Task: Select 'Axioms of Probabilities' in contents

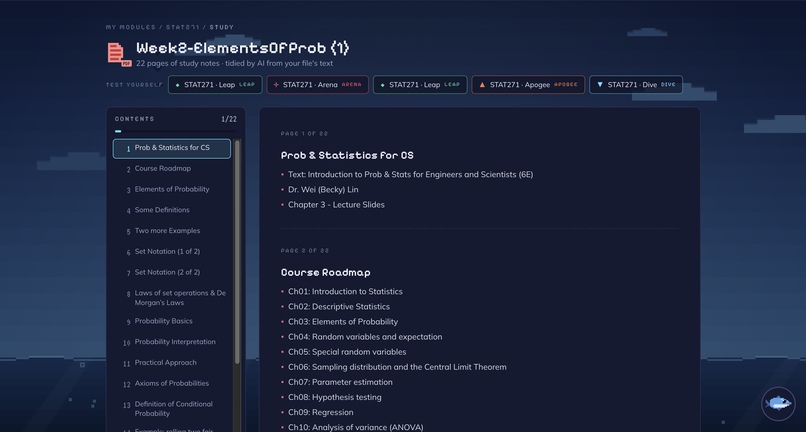Action: point(172,384)
